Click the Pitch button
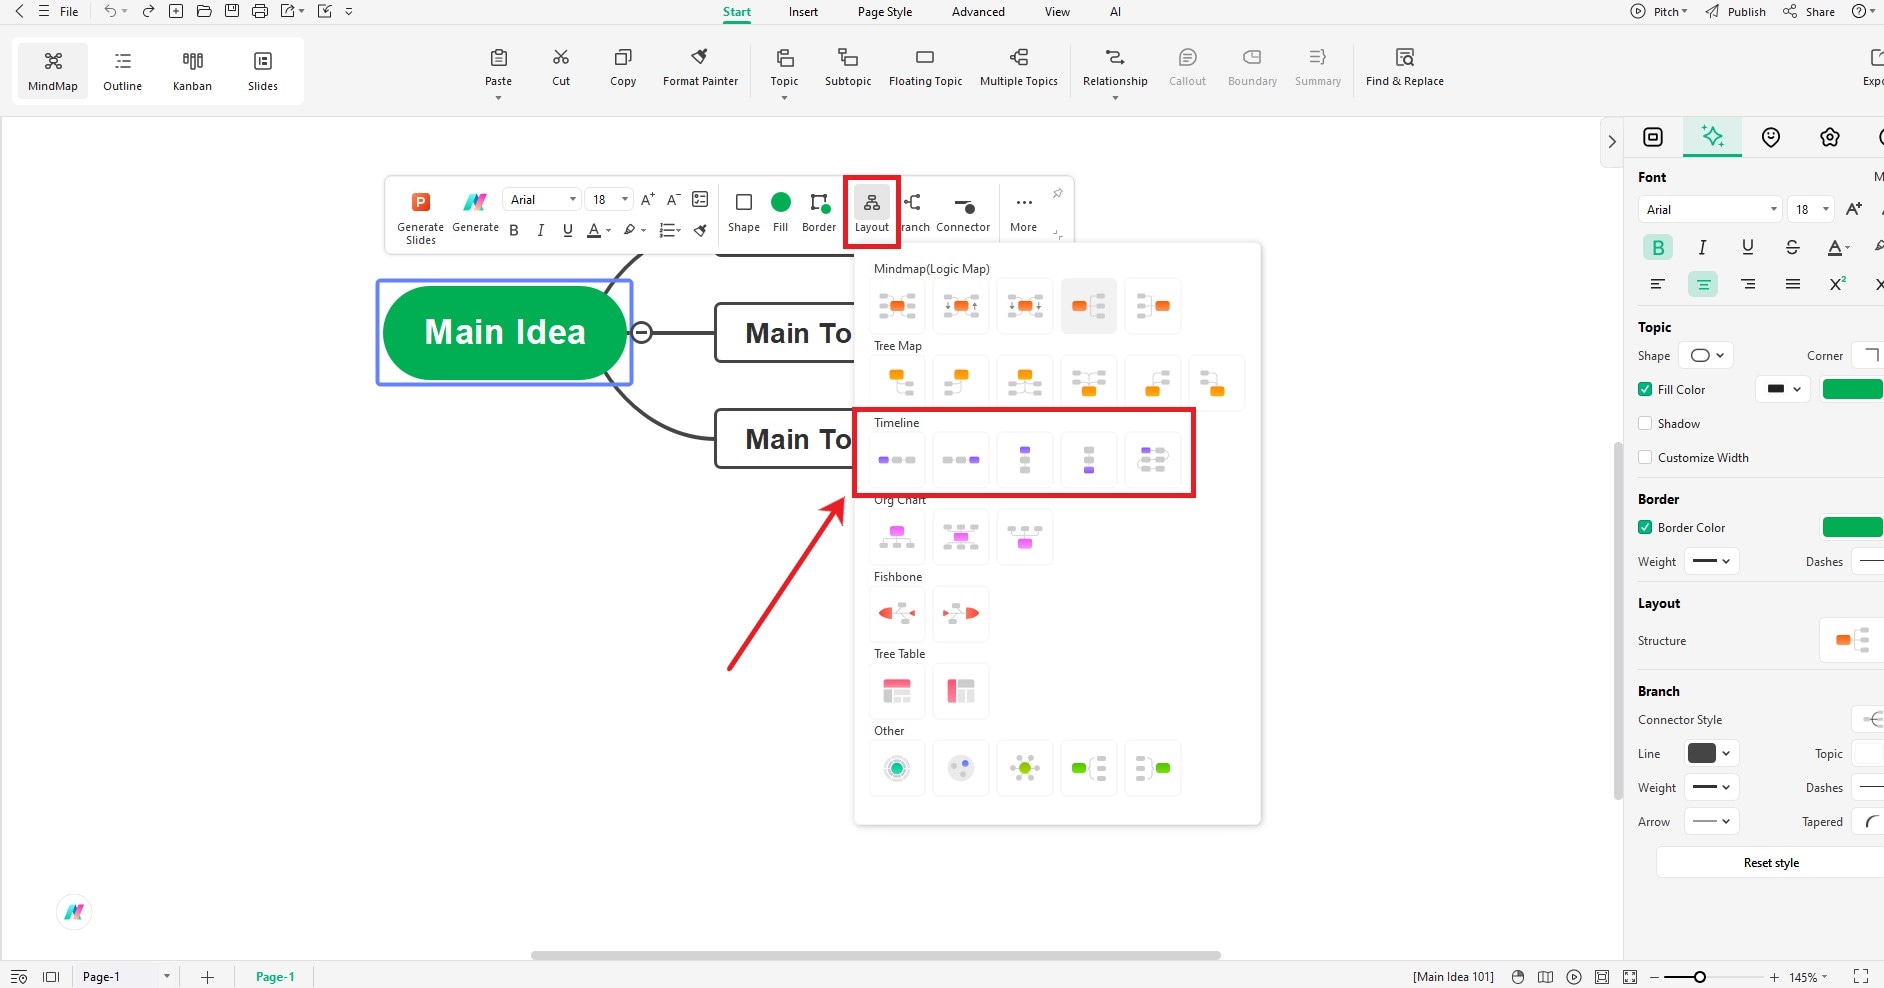This screenshot has width=1884, height=988. click(x=1659, y=12)
